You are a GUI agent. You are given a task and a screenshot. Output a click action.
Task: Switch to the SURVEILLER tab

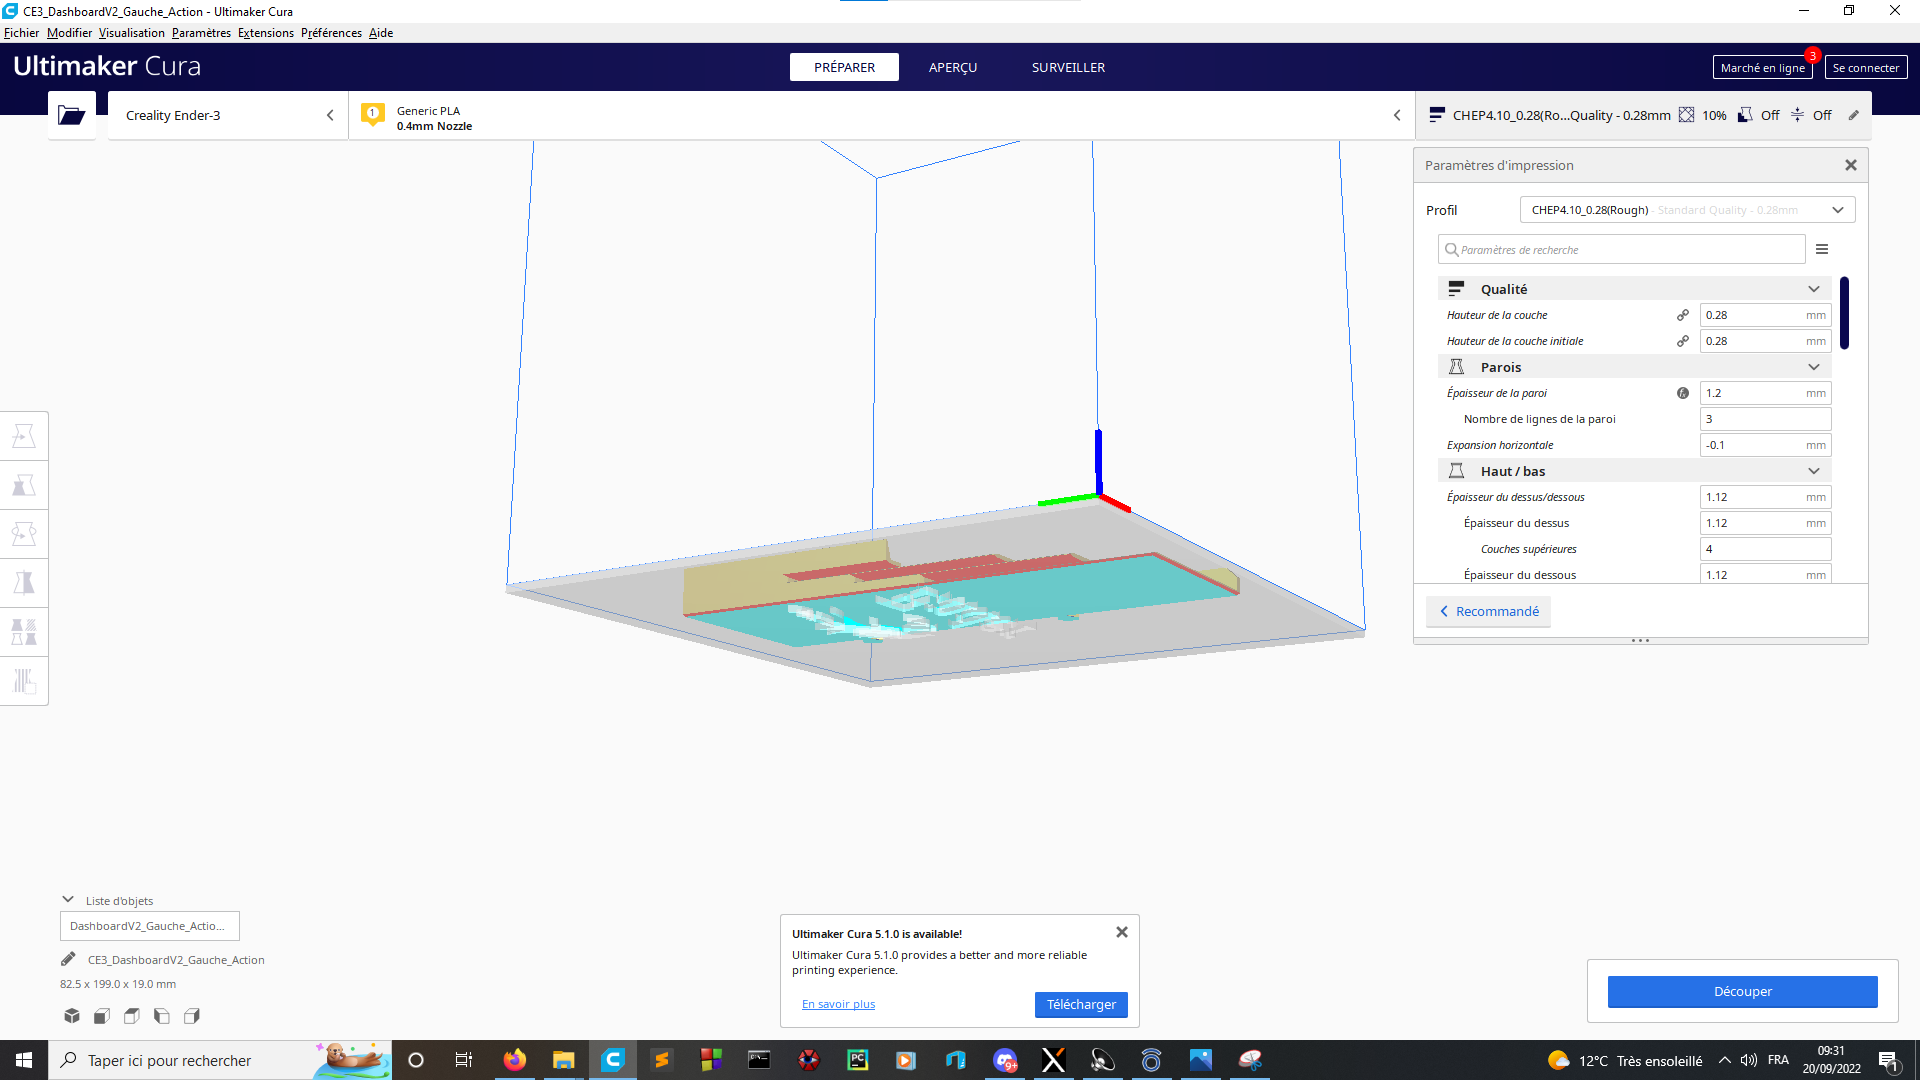click(x=1068, y=67)
